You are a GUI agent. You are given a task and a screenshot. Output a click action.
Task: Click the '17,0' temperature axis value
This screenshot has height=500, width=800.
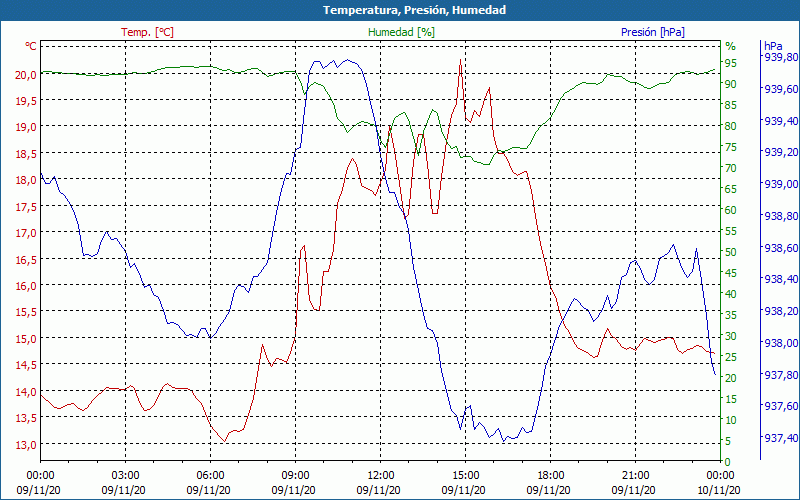point(26,233)
